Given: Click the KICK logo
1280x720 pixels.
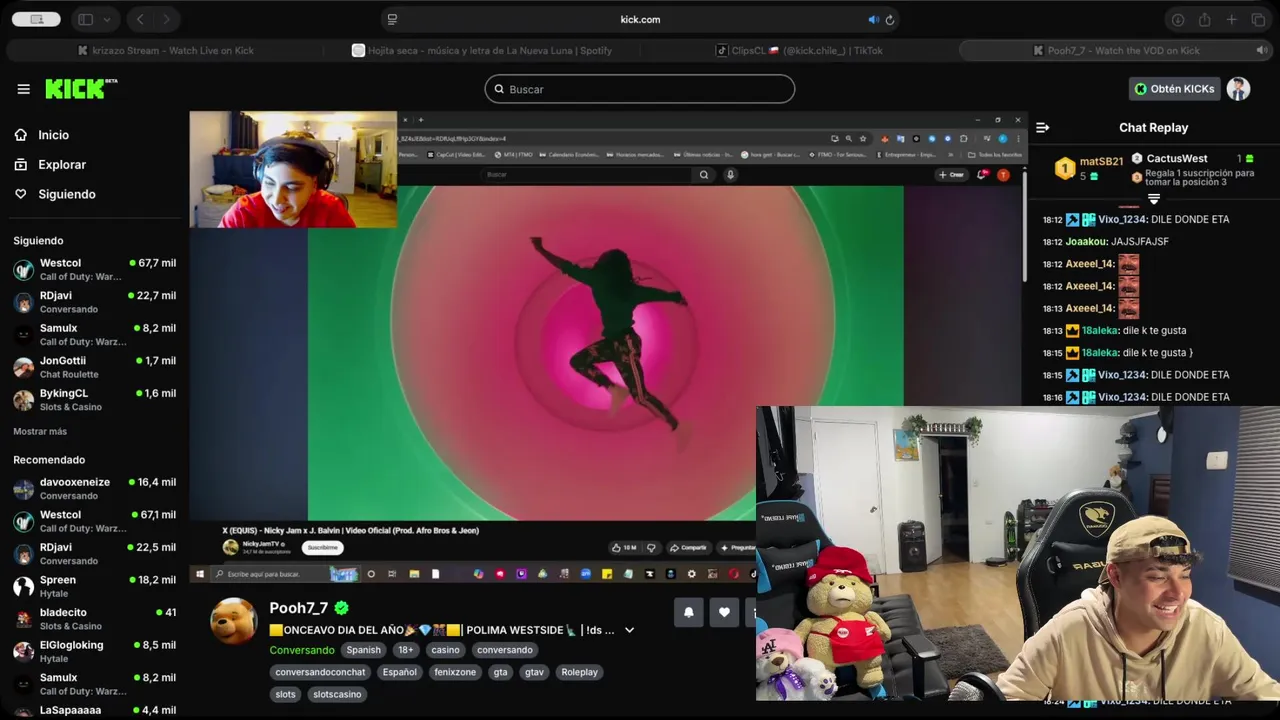Looking at the screenshot, I should click(x=81, y=89).
